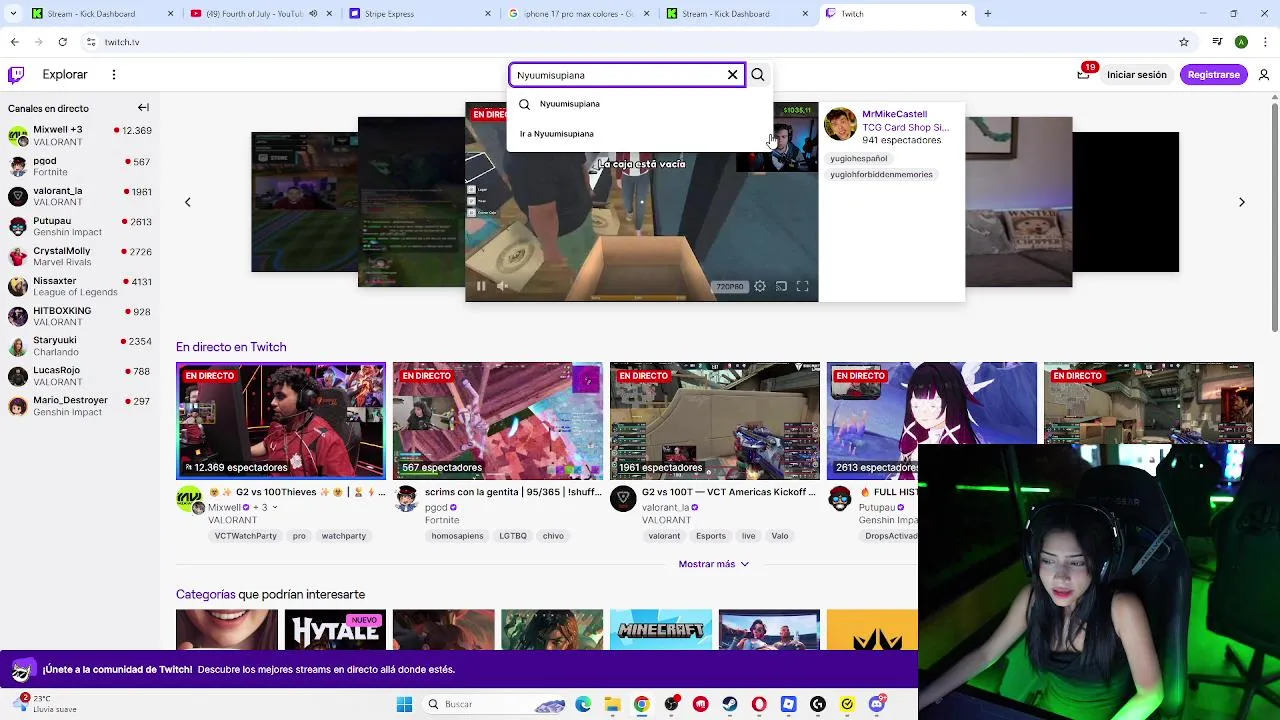Open pgod streamer avatar under stream
Viewport: 1280px width, 720px height.
(x=406, y=499)
